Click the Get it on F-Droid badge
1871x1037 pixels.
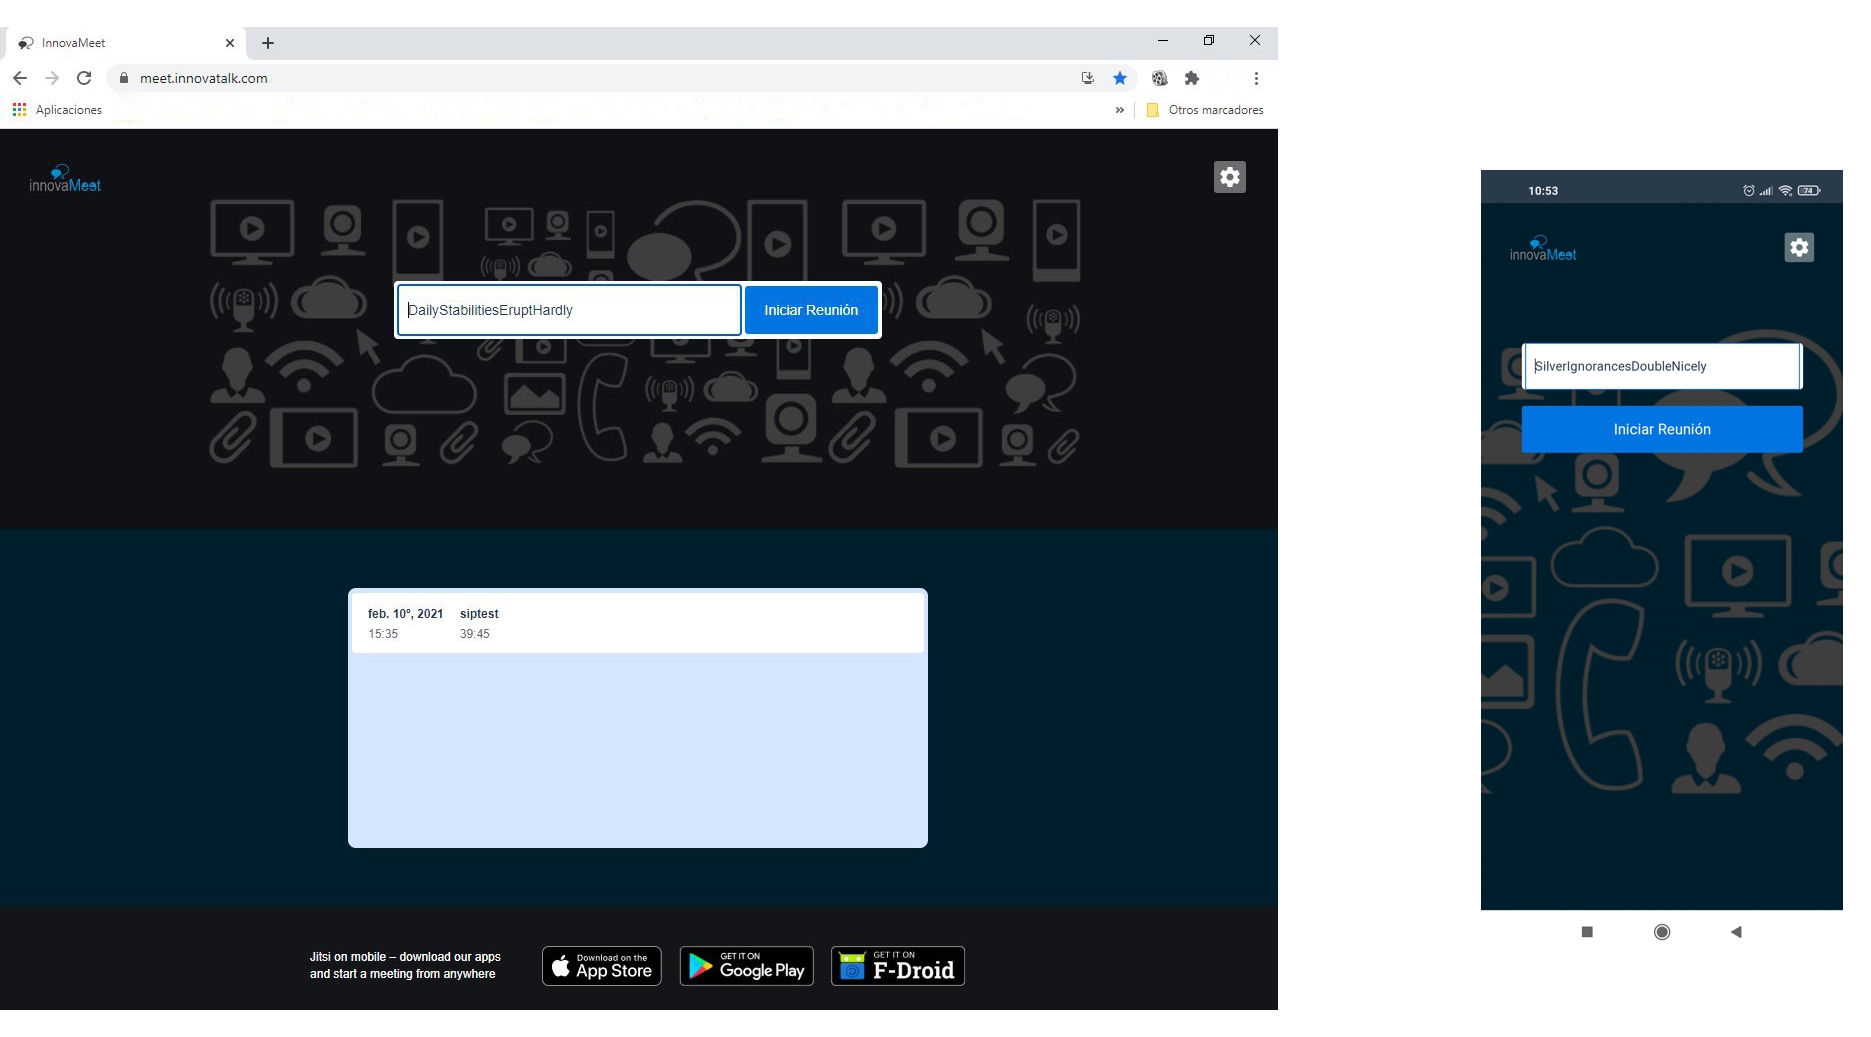897,966
